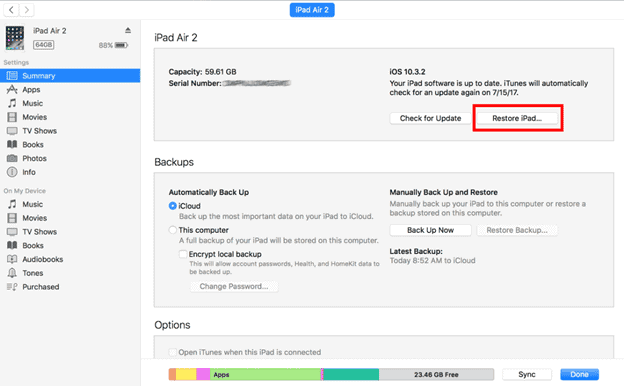
Task: Open Tones bell icon
Action: 12,273
